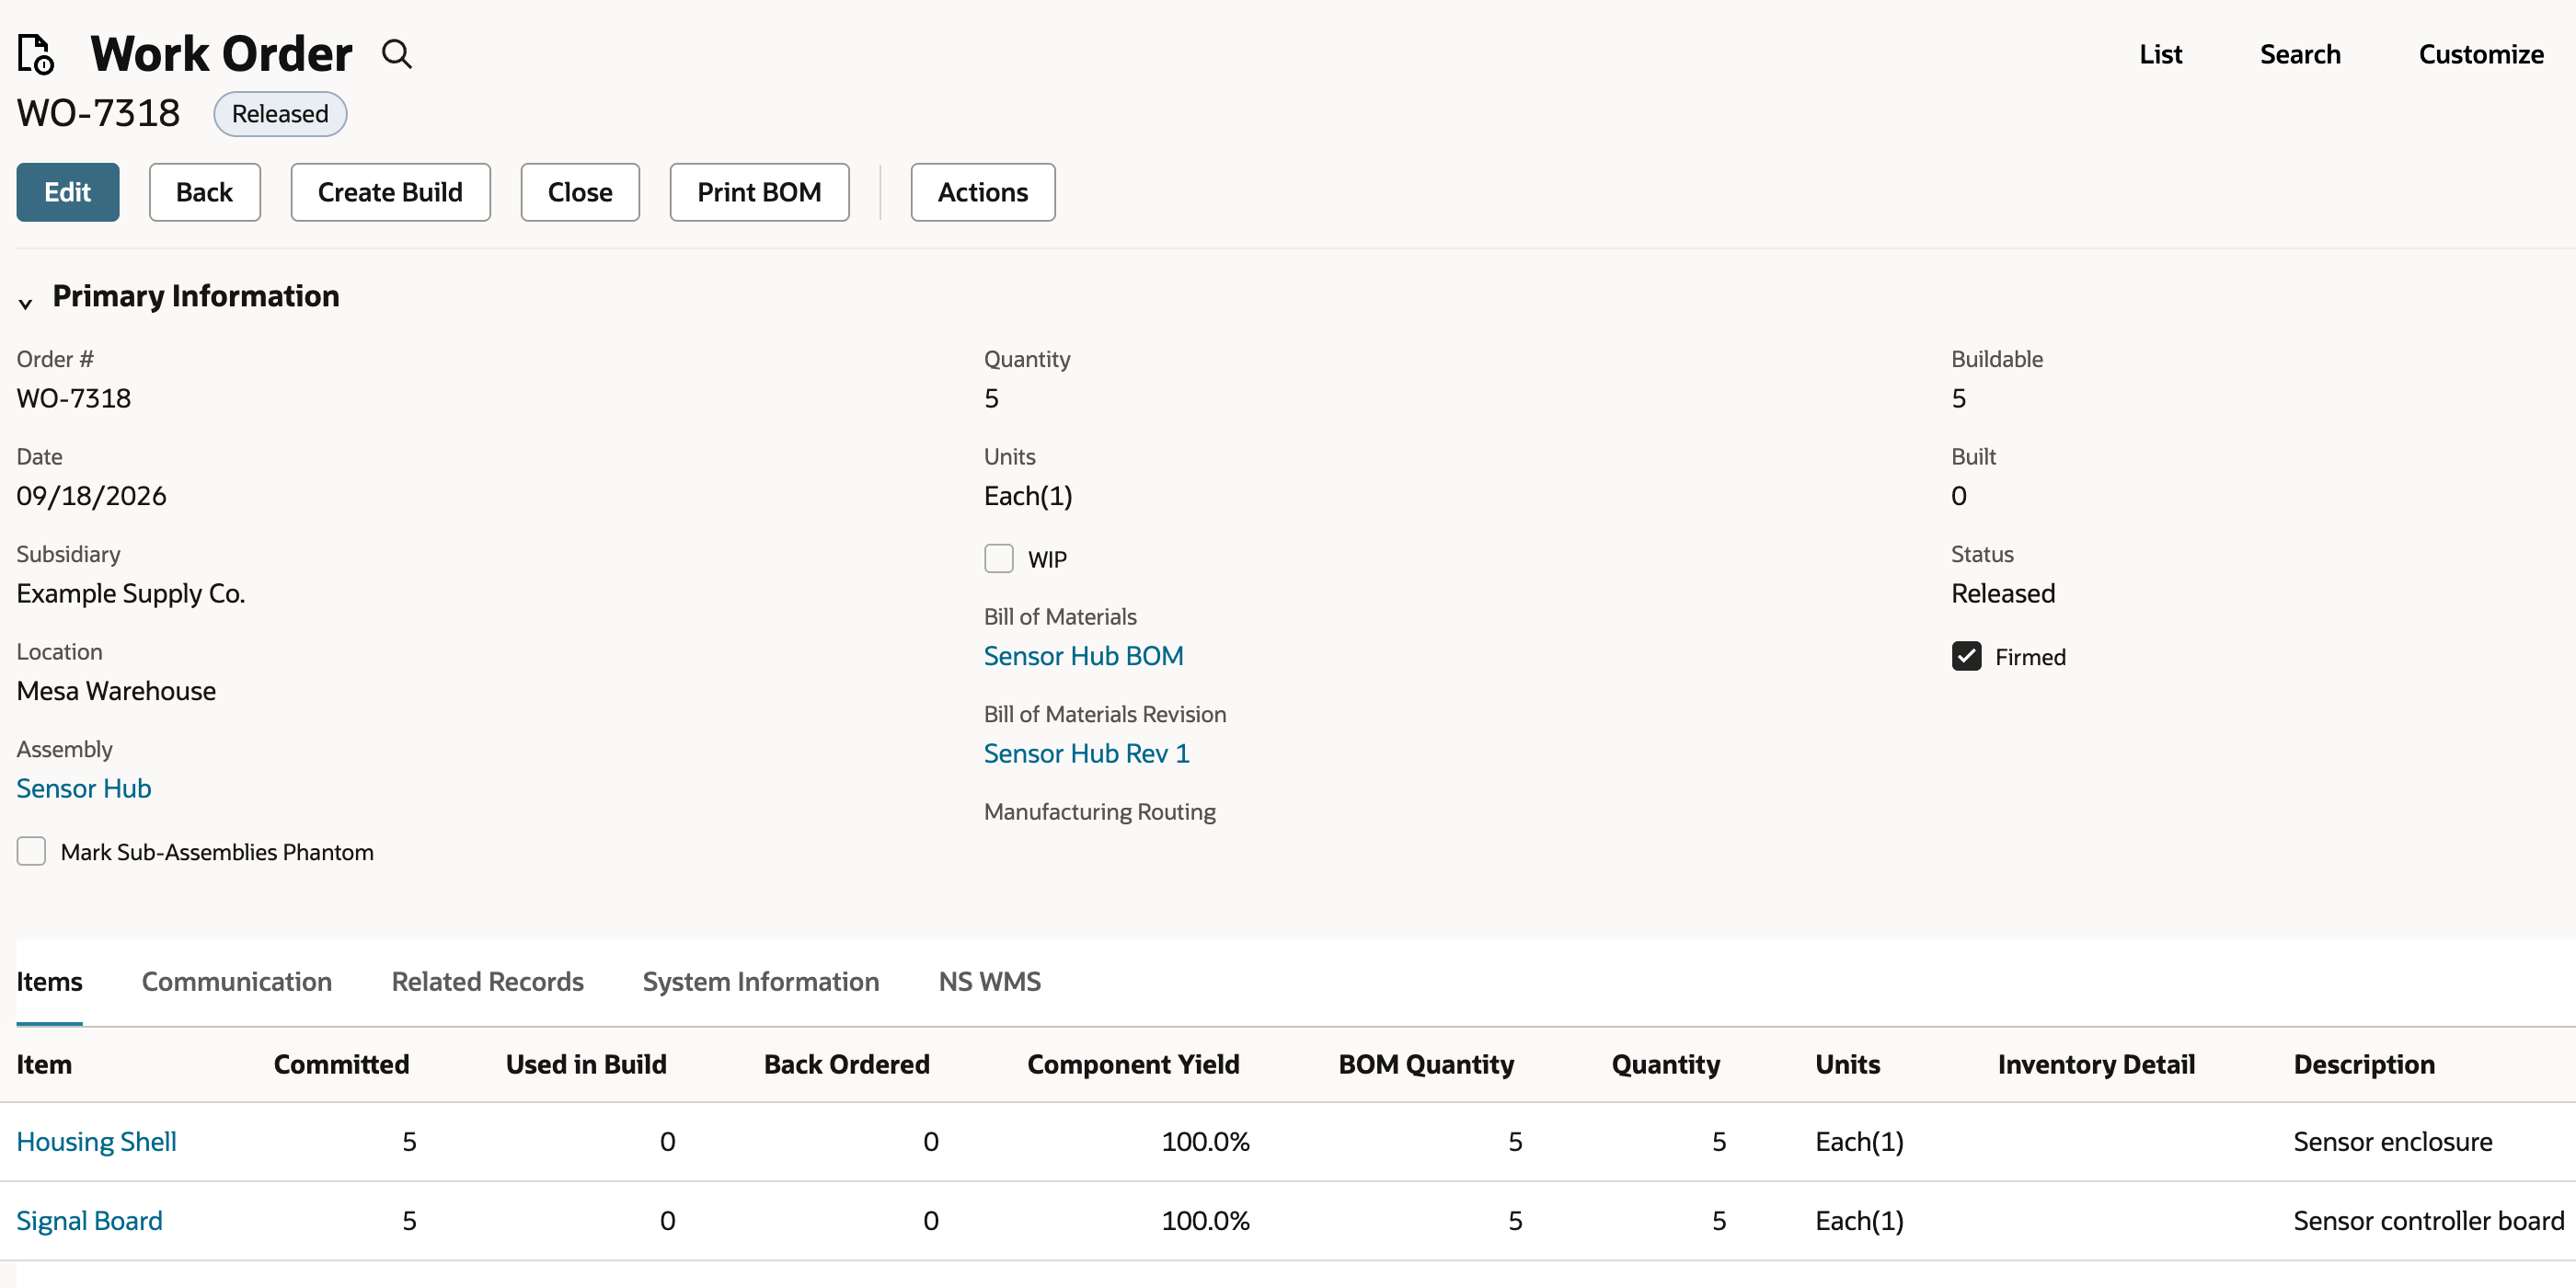2576x1288 pixels.
Task: Select the 'Sensor controller board' description cell
Action: [2428, 1220]
